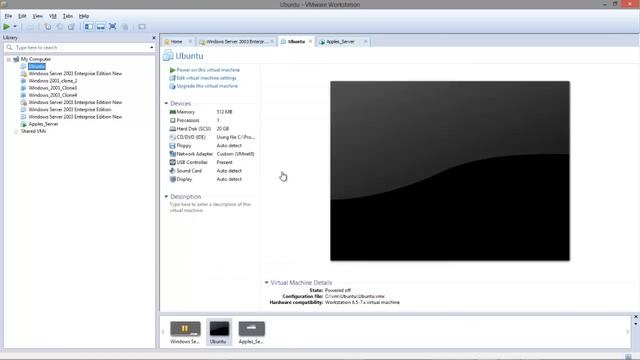Click the USB Controller device entry
640x360 pixels.
pyautogui.click(x=192, y=162)
